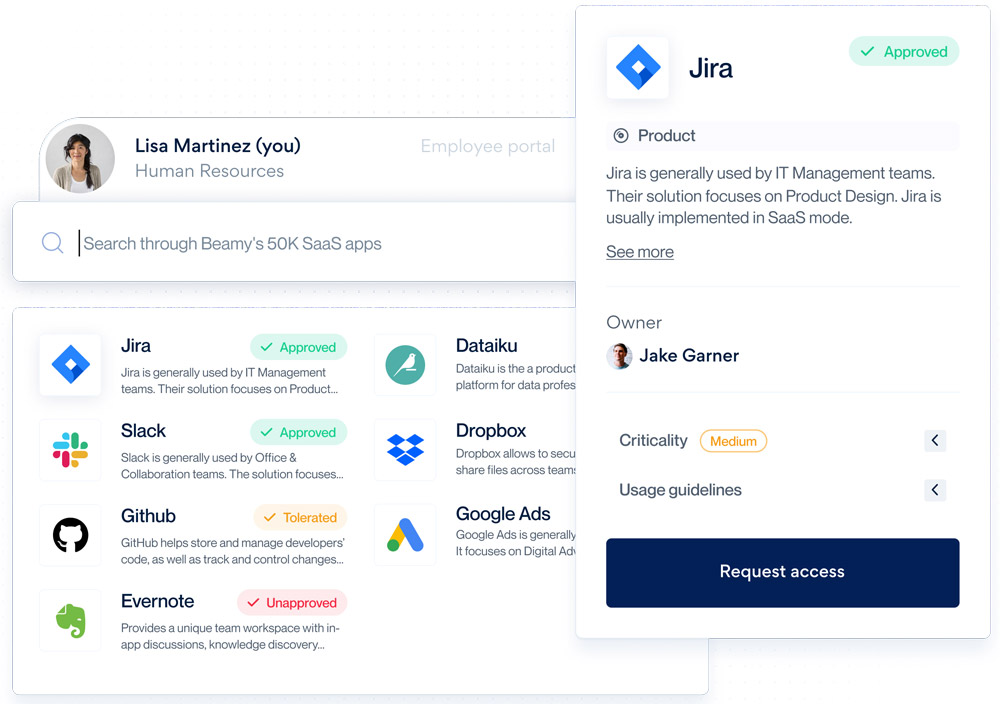Click the large Jira logo in detail panel
This screenshot has width=1000, height=704.
[x=638, y=68]
